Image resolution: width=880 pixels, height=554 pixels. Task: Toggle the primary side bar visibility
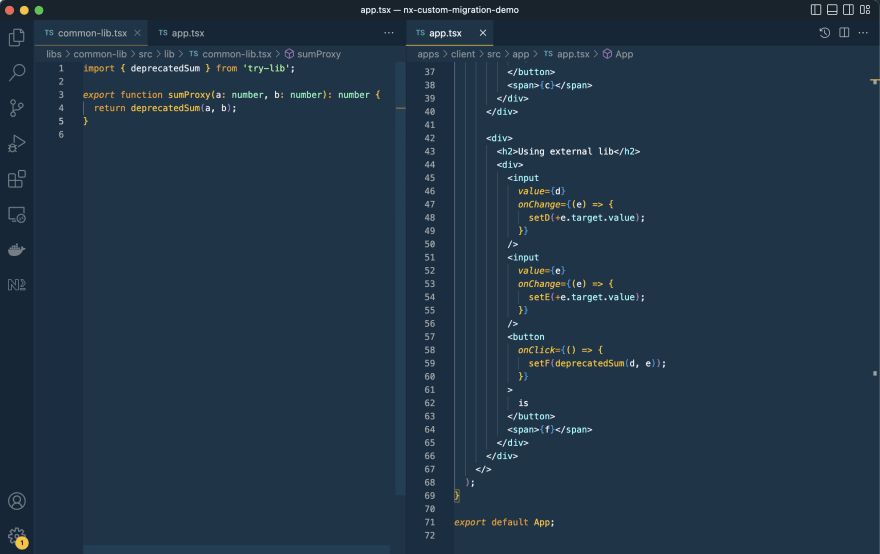pyautogui.click(x=816, y=10)
